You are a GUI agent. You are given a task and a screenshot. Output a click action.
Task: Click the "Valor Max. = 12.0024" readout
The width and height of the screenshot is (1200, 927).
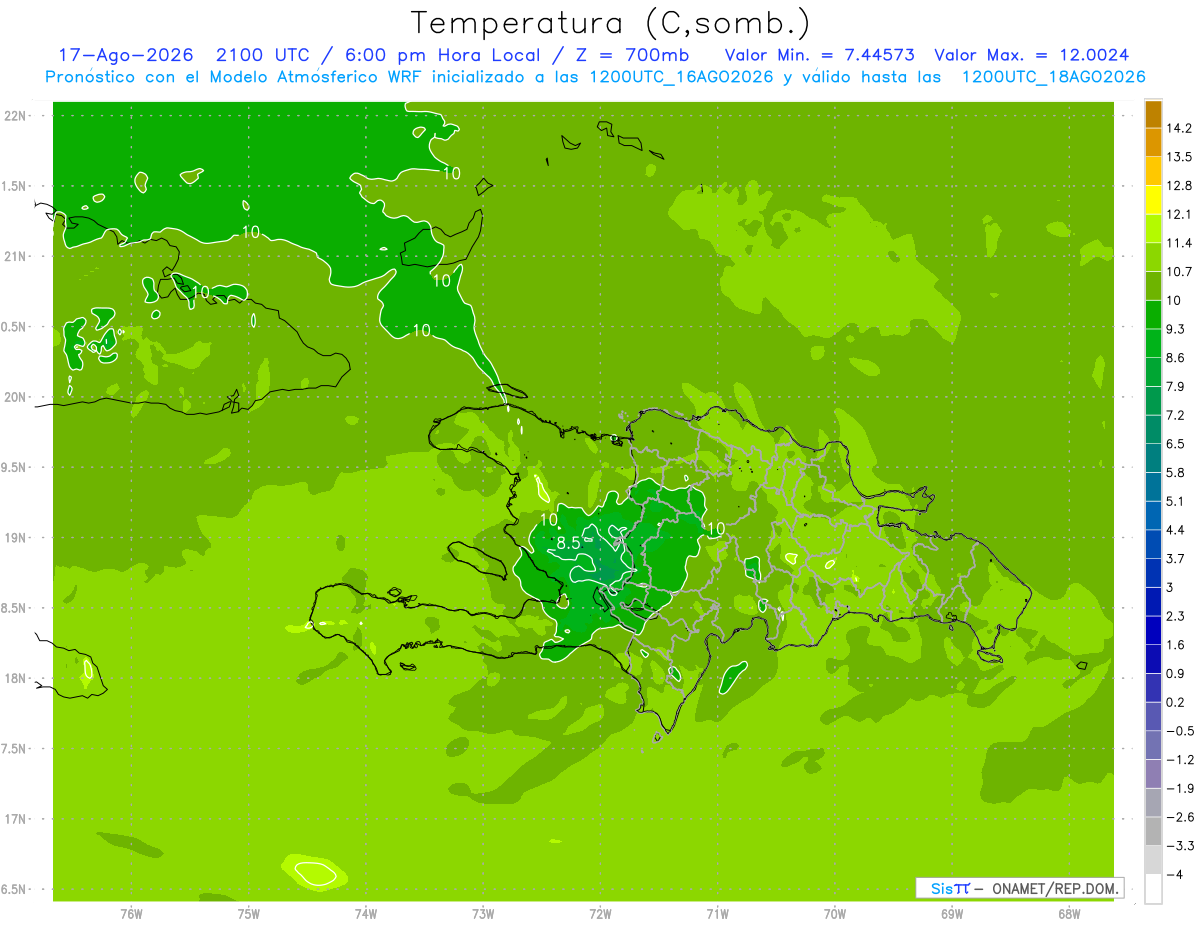coord(1031,55)
